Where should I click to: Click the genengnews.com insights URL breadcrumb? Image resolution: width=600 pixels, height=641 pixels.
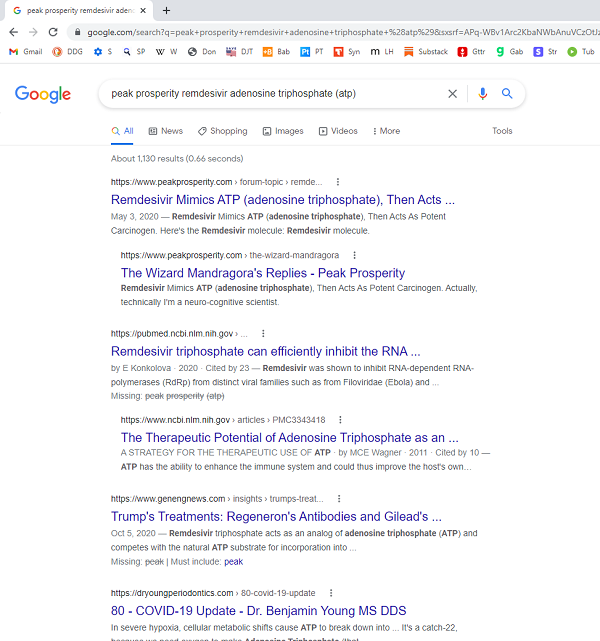(x=217, y=499)
